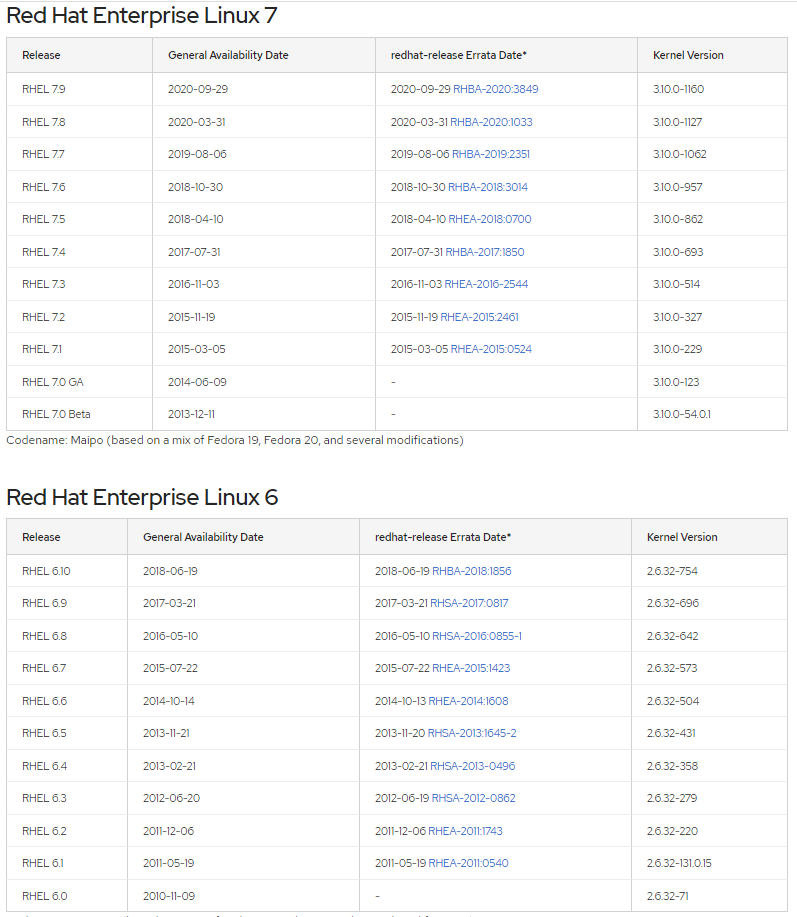Click kernel version 3.10.0-1160

[x=678, y=89]
